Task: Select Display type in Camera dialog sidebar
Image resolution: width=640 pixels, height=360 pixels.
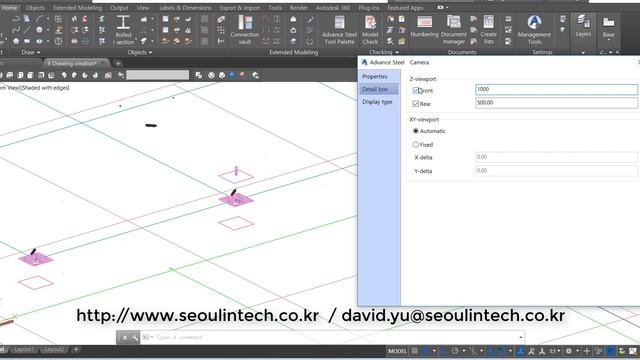Action: [x=377, y=102]
